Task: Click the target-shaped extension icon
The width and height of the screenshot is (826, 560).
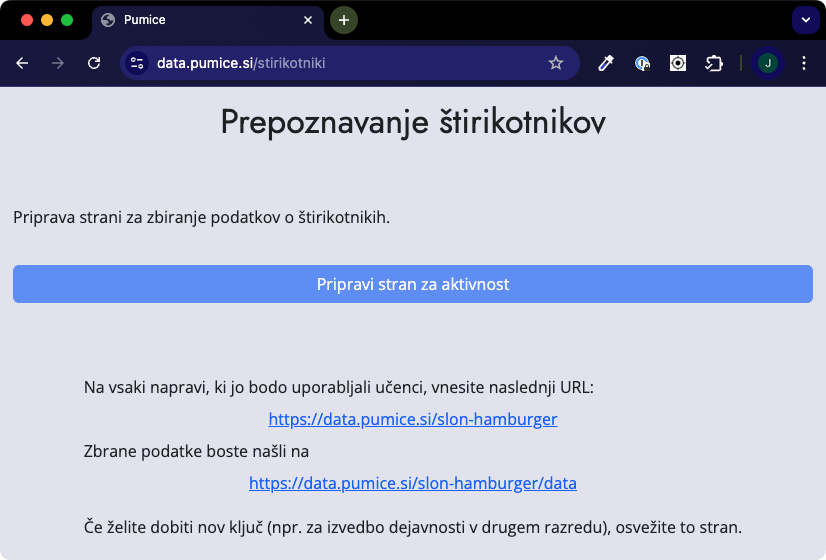Action: [678, 63]
